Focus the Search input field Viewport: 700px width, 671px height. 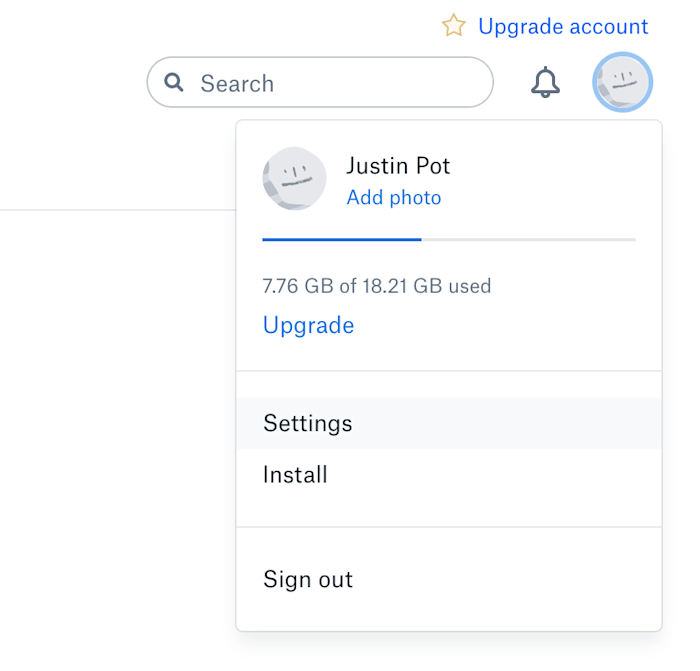(x=320, y=82)
